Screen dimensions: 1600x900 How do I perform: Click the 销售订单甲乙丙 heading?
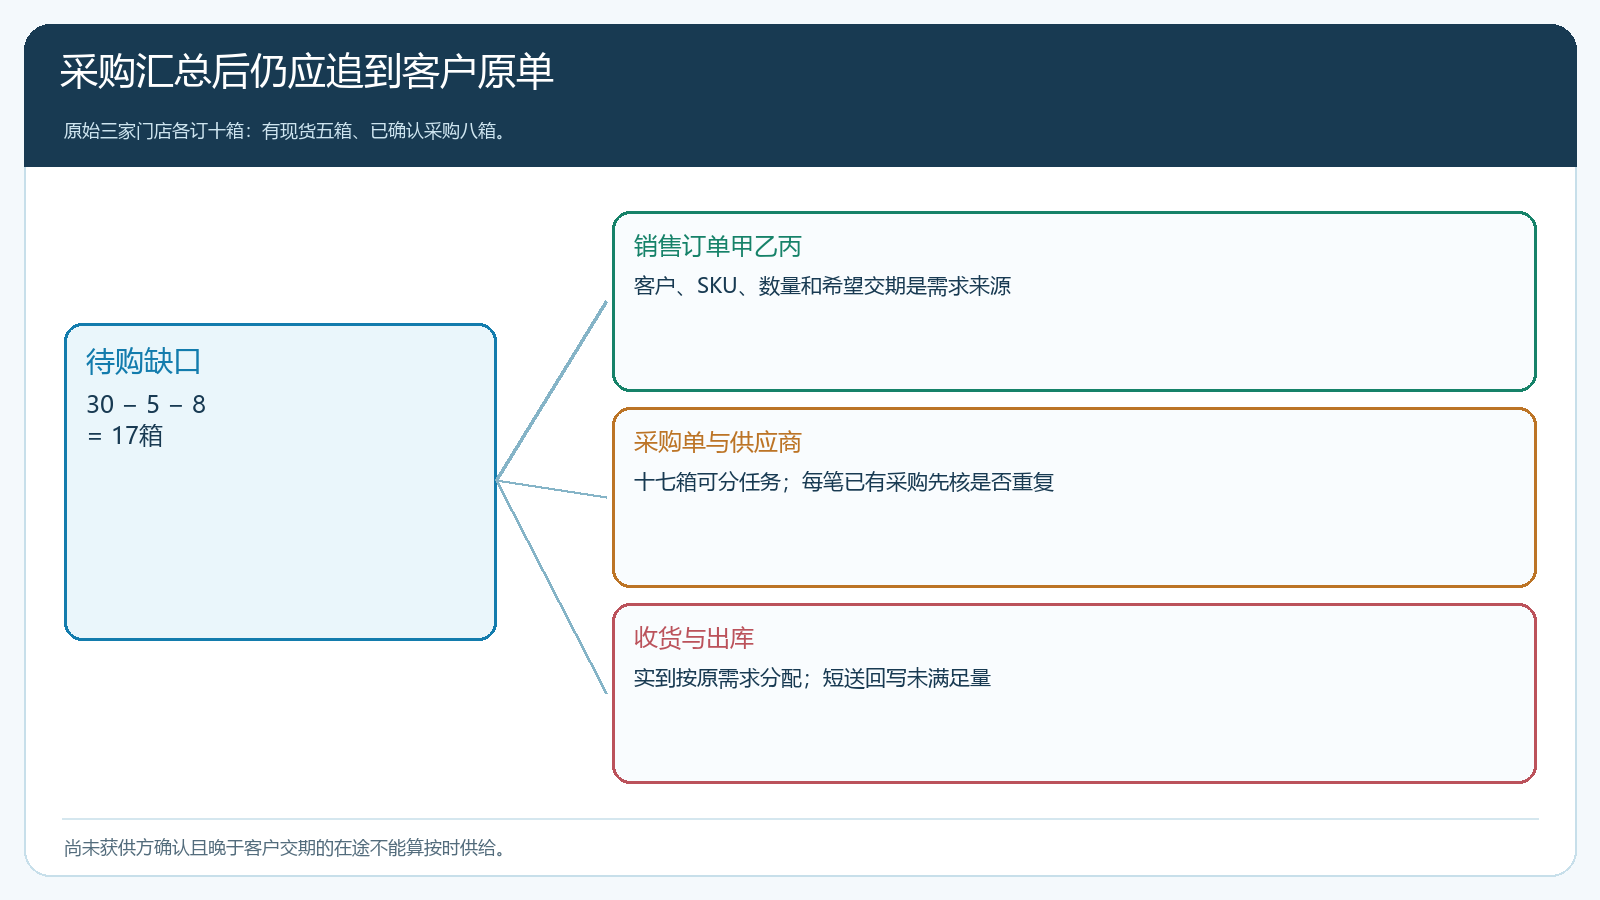pos(718,246)
